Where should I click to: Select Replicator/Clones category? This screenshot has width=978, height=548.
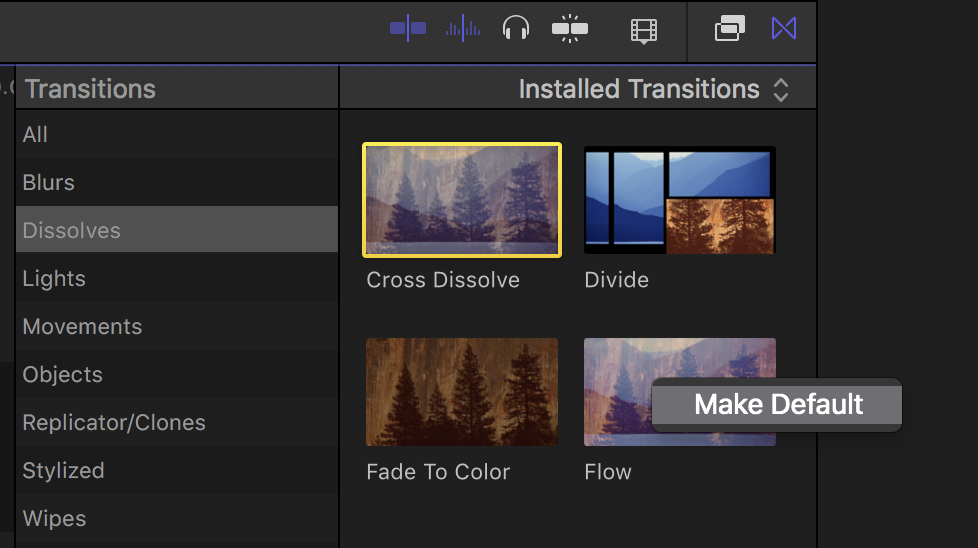(x=114, y=423)
